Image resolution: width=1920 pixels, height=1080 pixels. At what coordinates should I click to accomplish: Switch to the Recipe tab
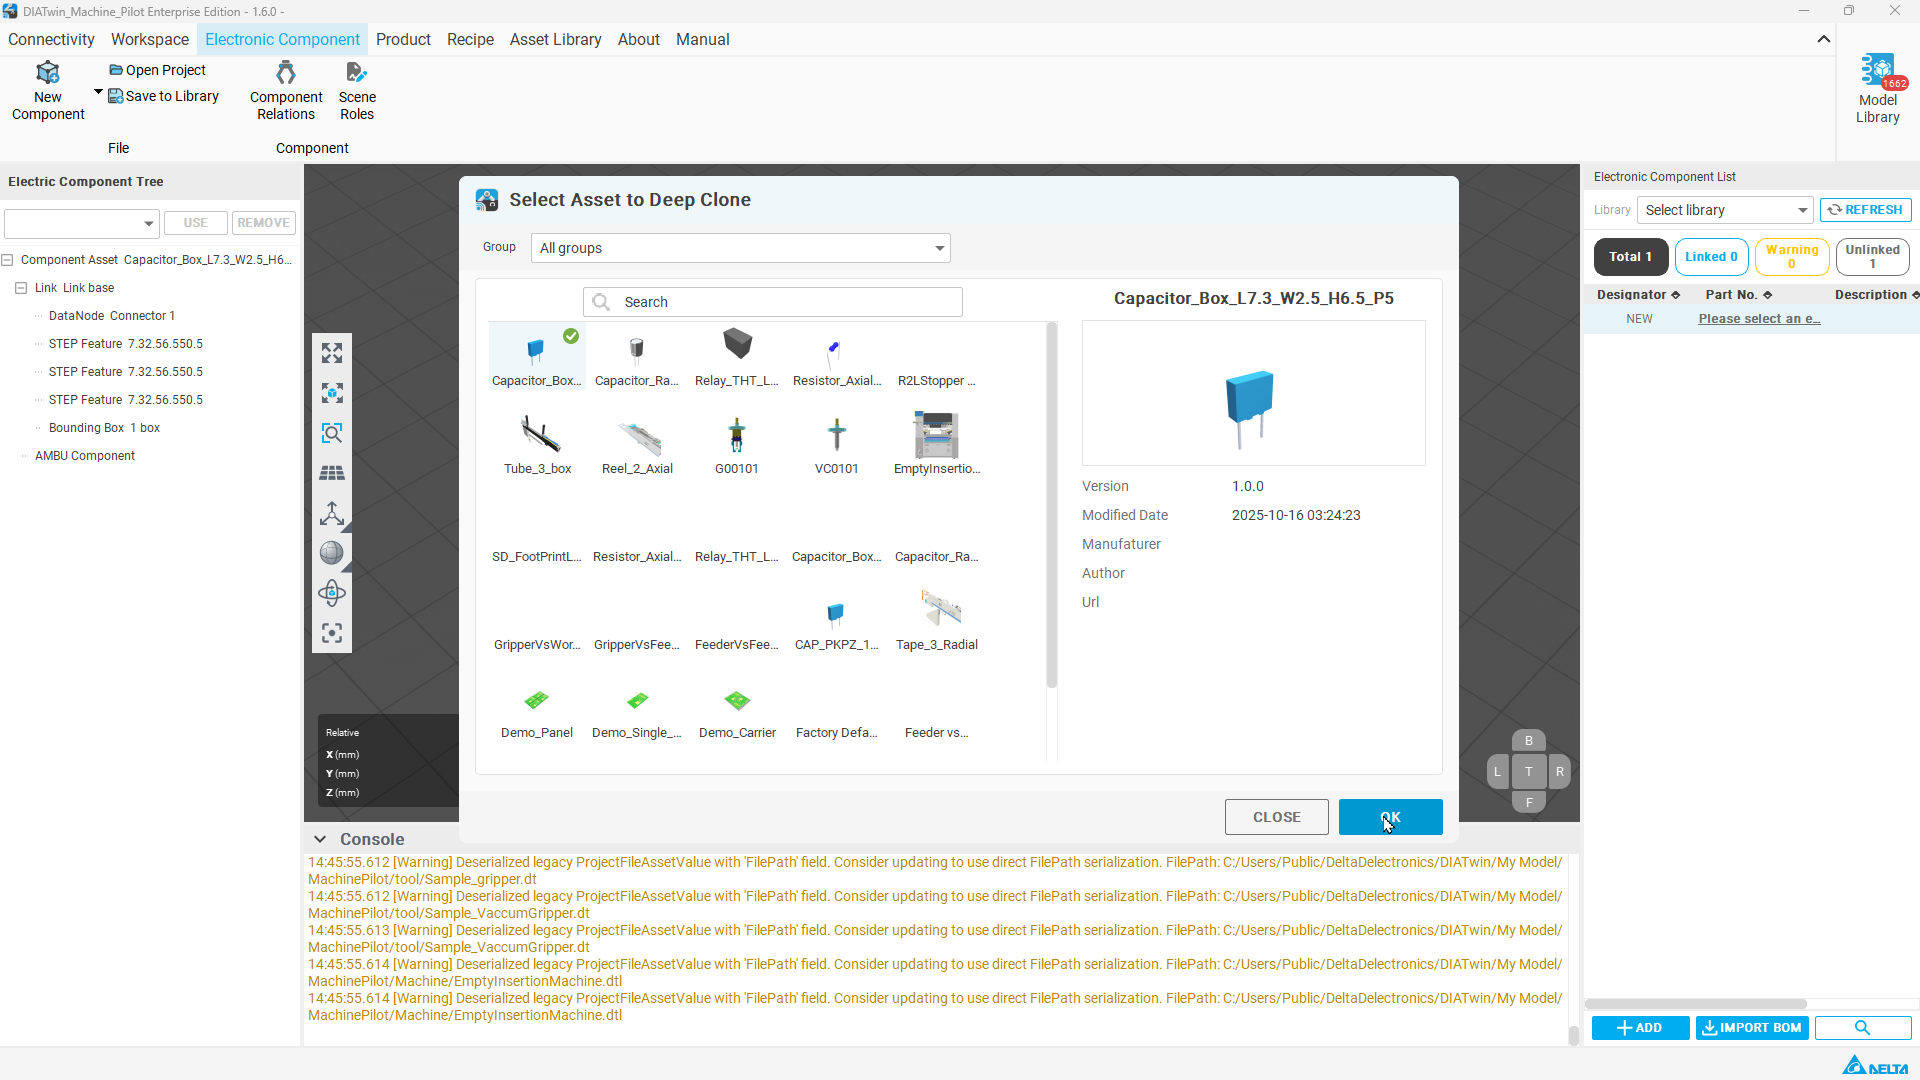tap(470, 40)
